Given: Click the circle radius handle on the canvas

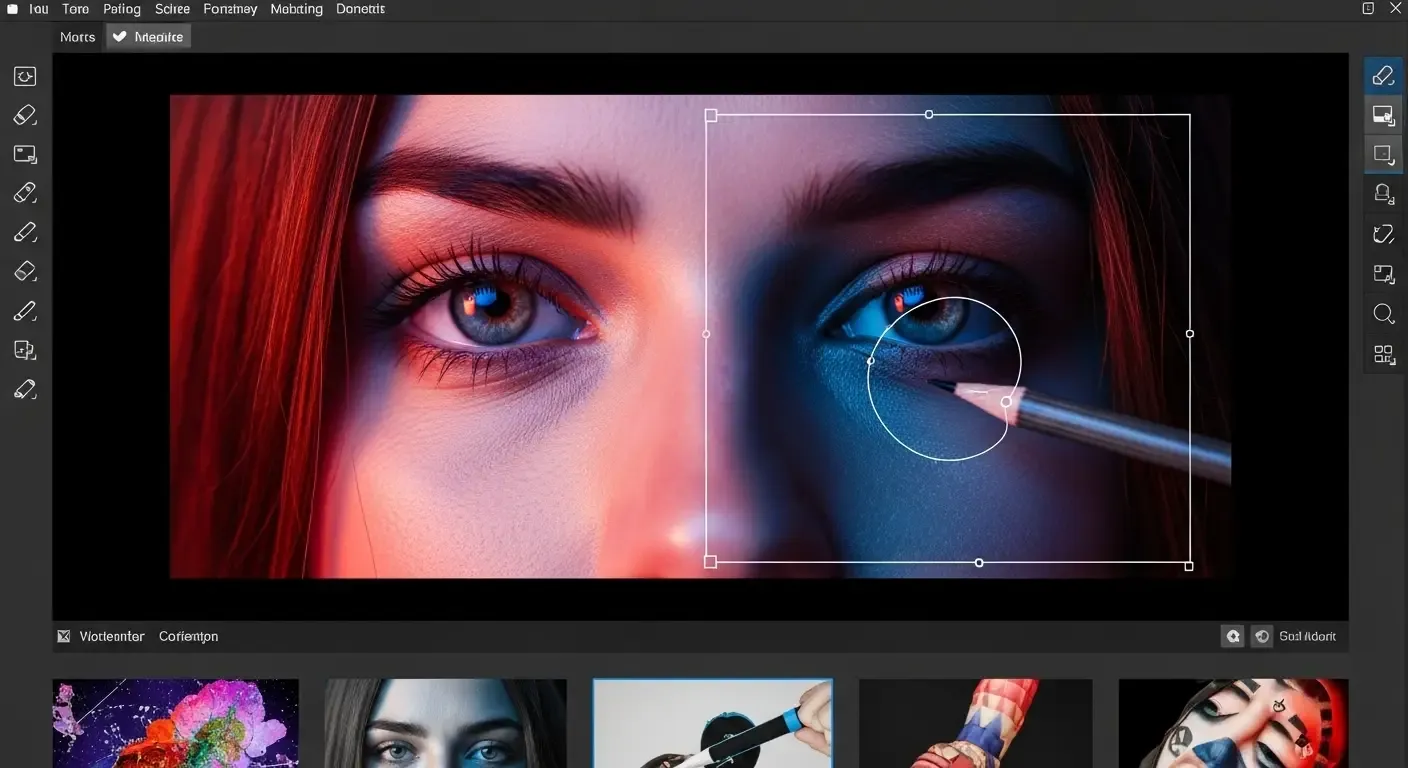Looking at the screenshot, I should coord(1007,400).
